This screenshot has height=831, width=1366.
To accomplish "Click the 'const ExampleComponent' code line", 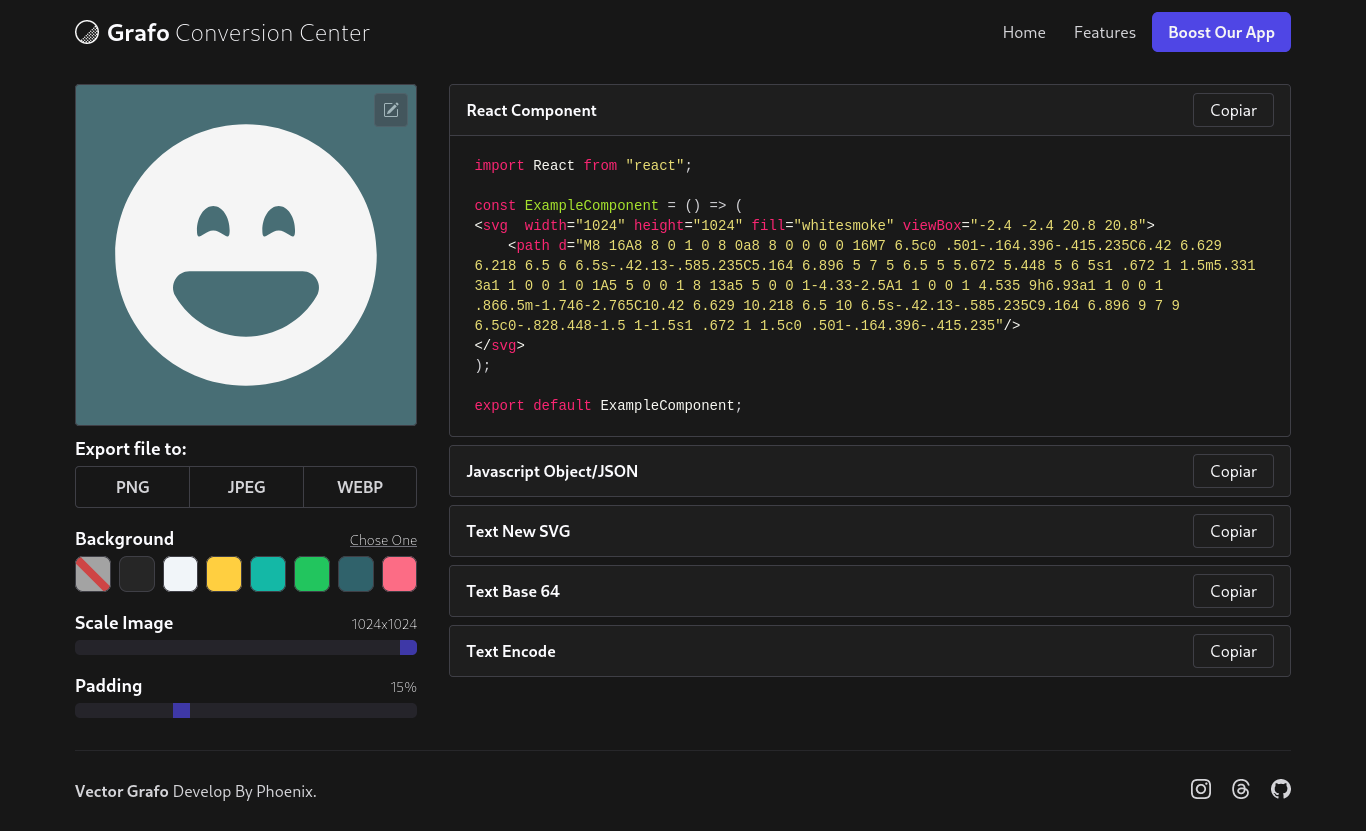I will pyautogui.click(x=608, y=205).
